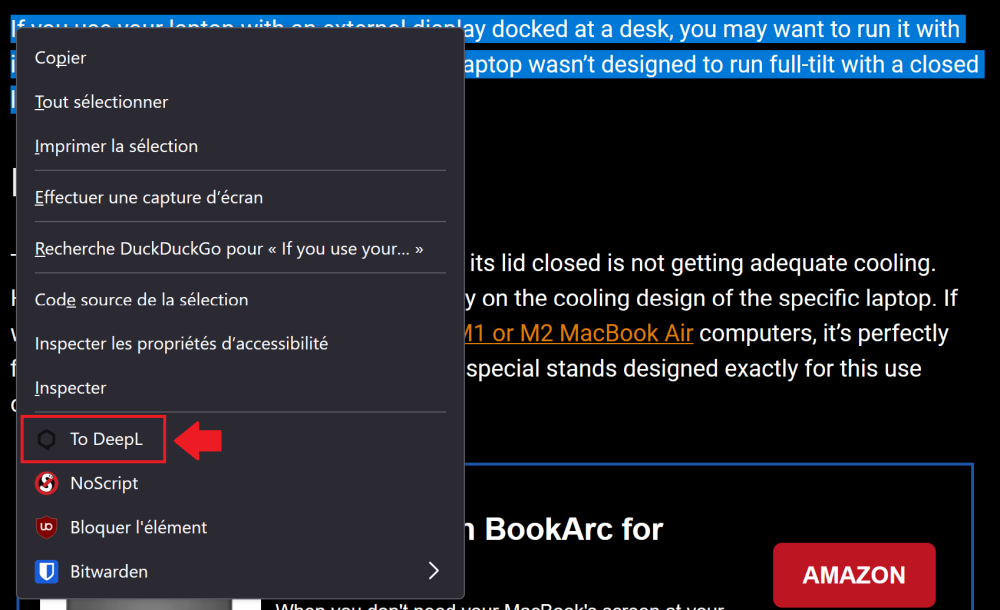Screen dimensions: 1000x610
Task: Select the Tout sélectionner menu entry
Action: tap(240, 102)
